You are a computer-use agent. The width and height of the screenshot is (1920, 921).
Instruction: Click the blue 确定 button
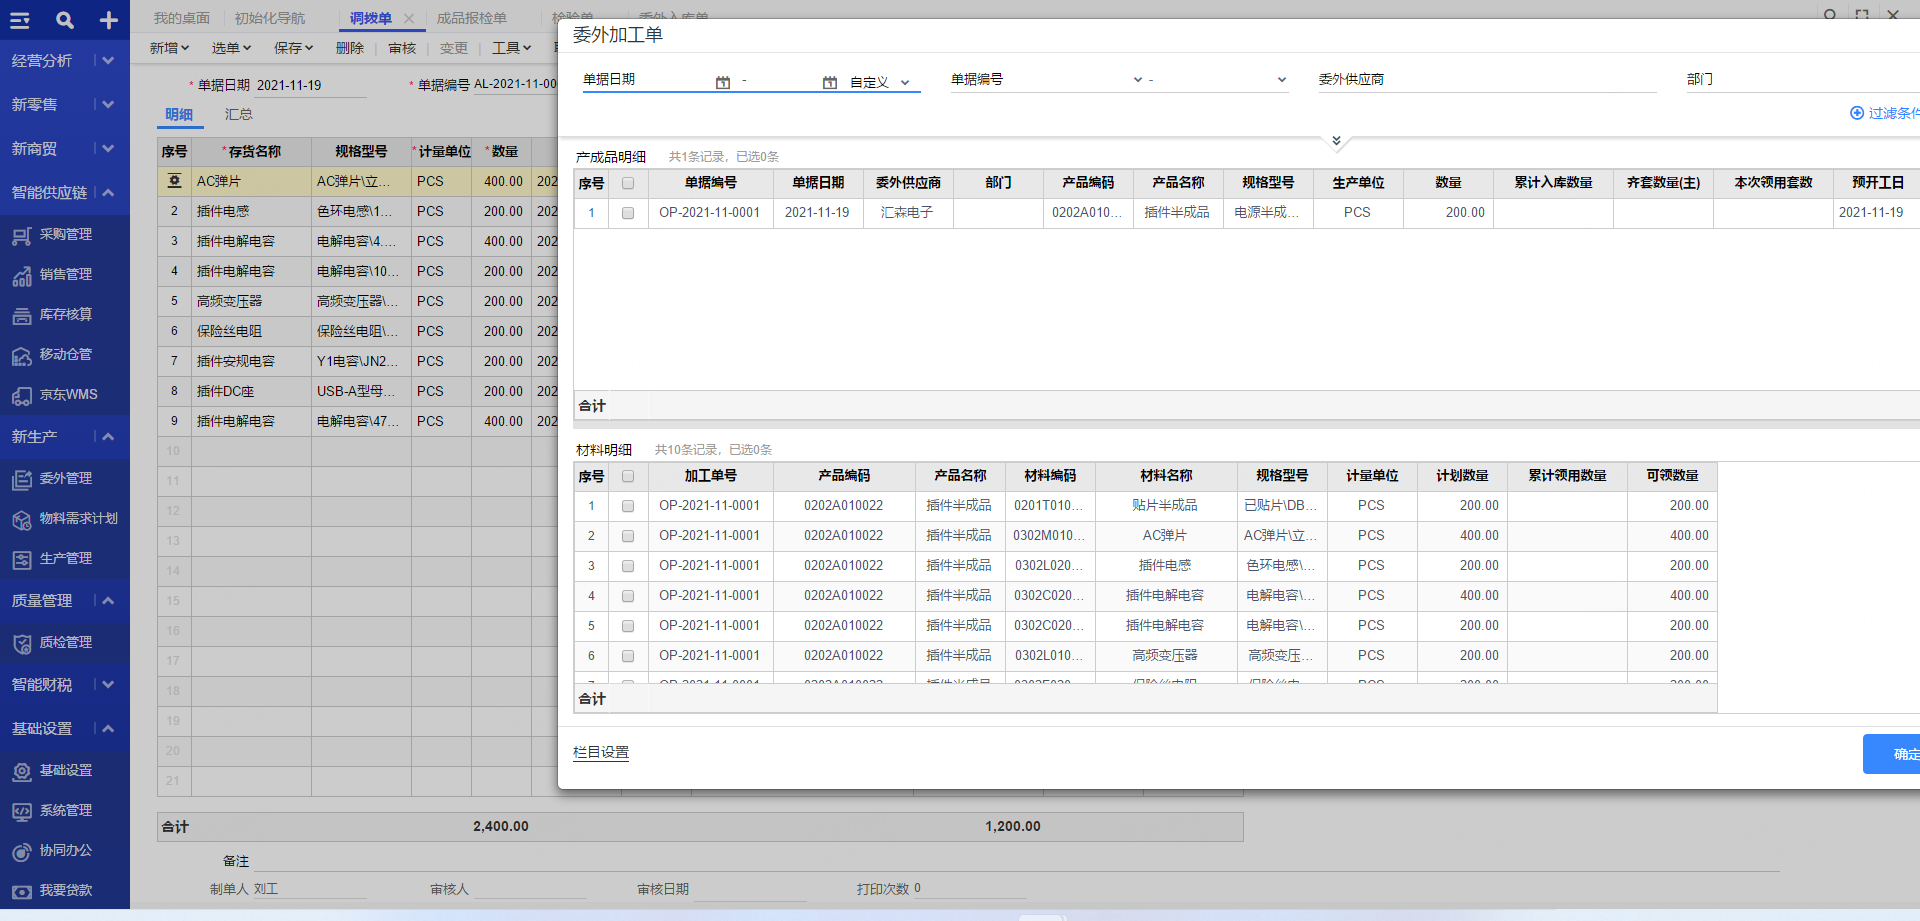coord(1892,754)
